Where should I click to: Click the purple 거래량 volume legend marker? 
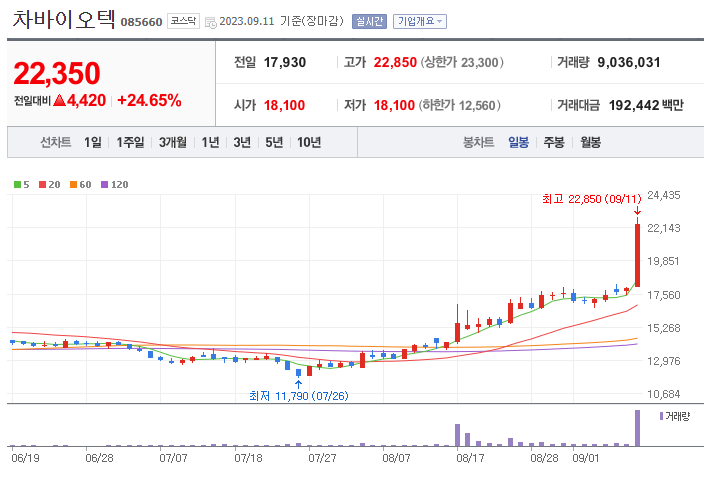[661, 416]
